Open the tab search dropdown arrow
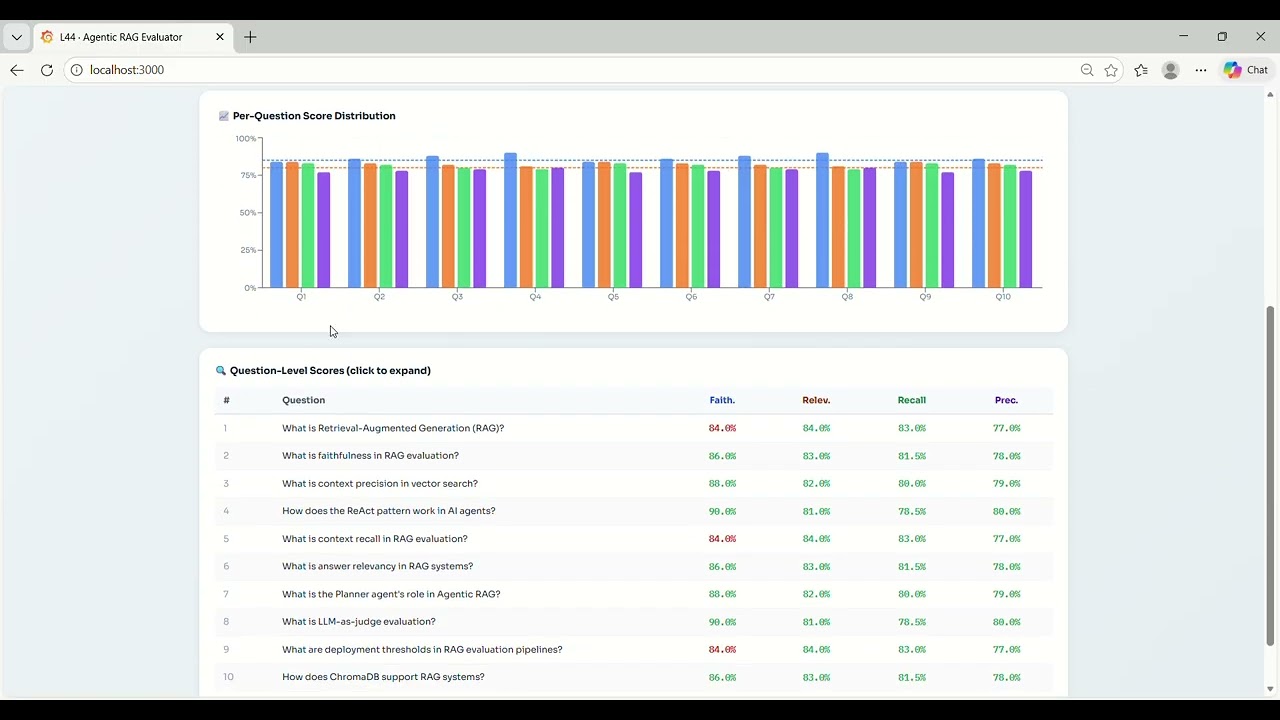Viewport: 1280px width, 720px height. coord(17,37)
